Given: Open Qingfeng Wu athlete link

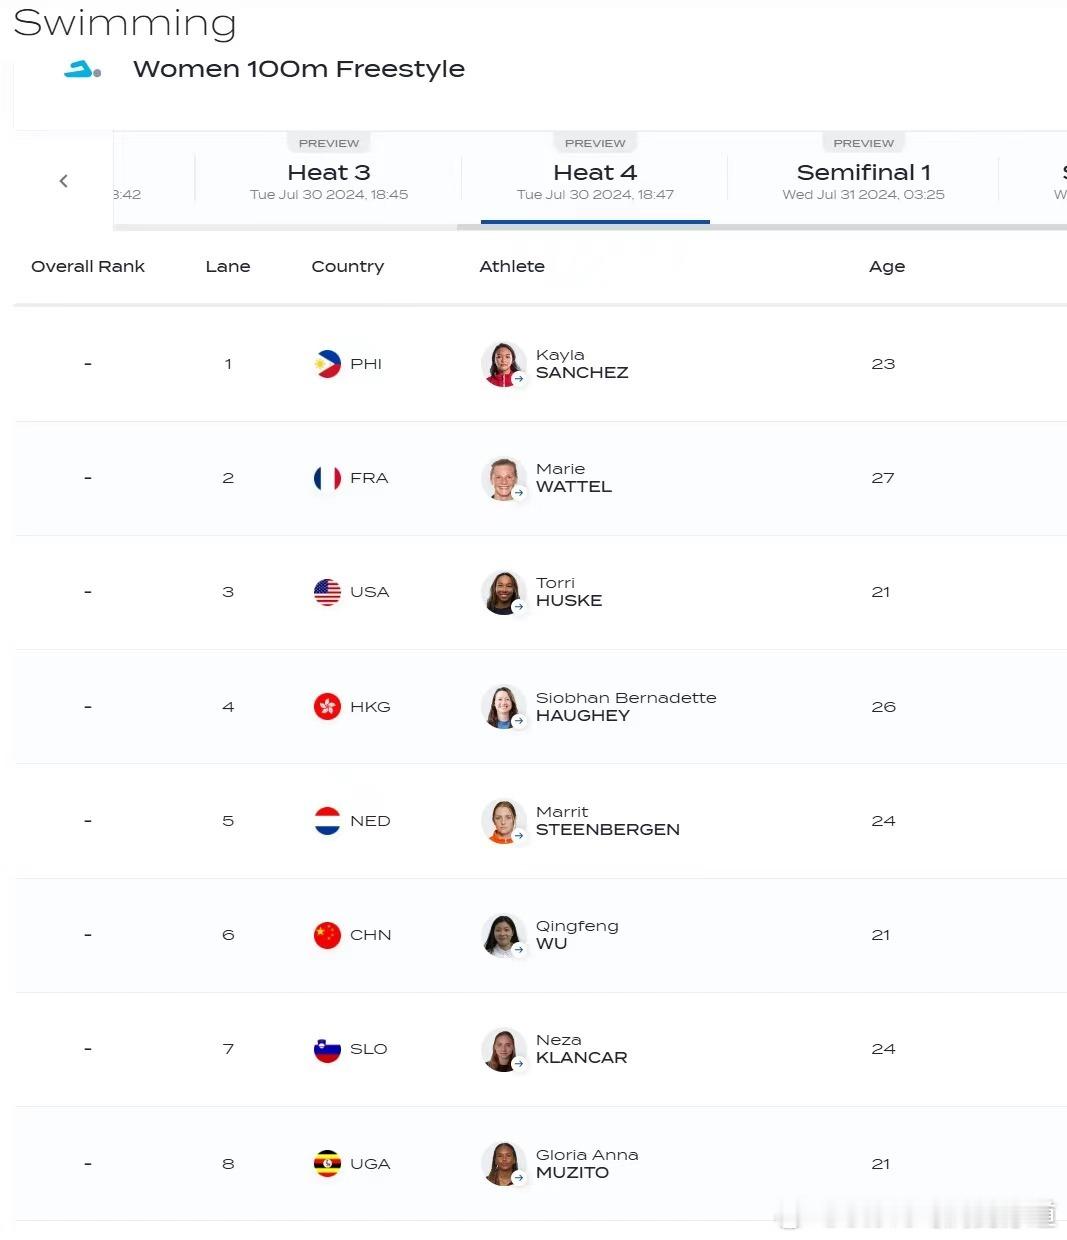Looking at the screenshot, I should (577, 935).
